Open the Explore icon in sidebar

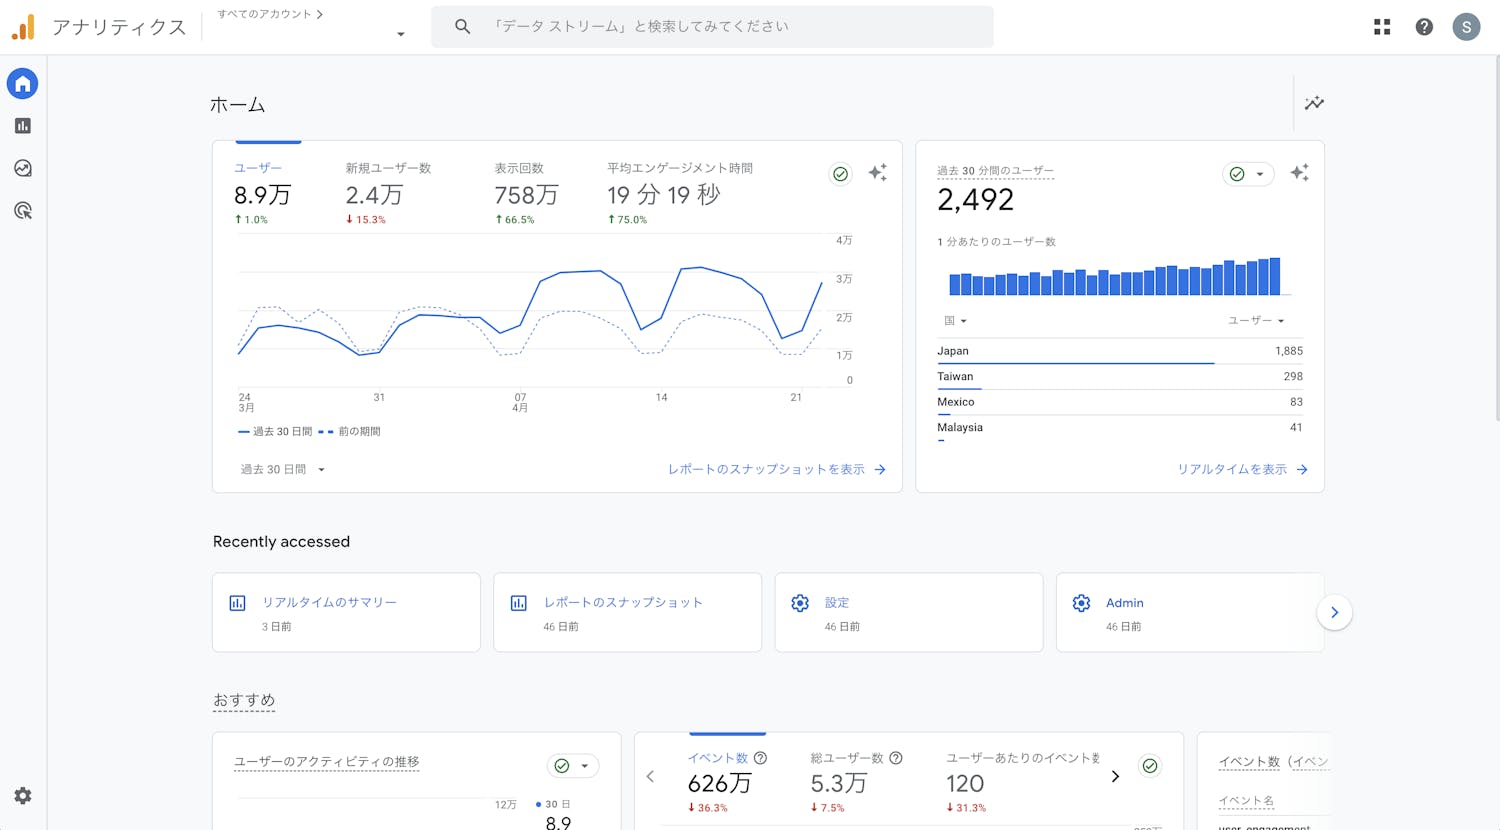[23, 168]
